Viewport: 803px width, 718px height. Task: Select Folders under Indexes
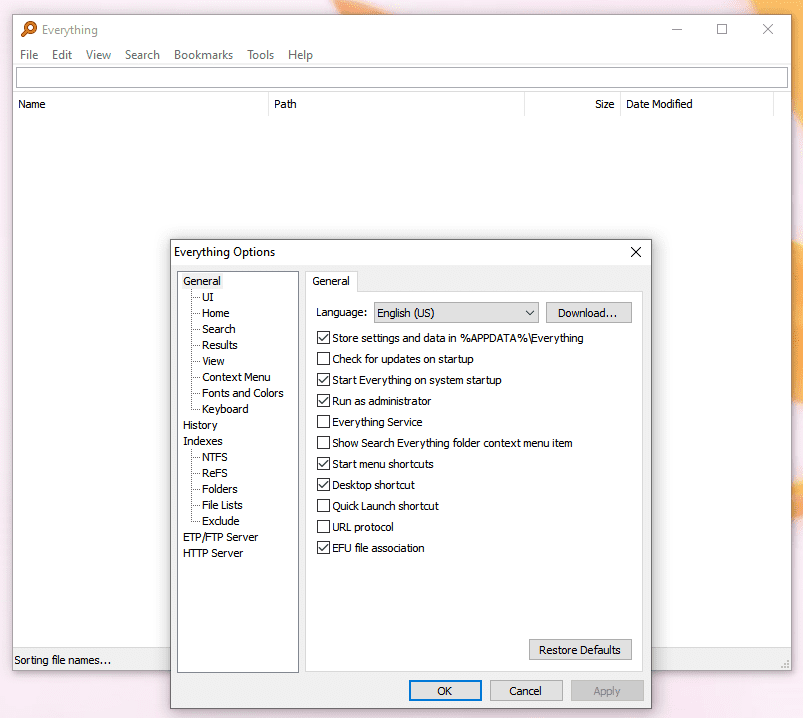[x=220, y=489]
